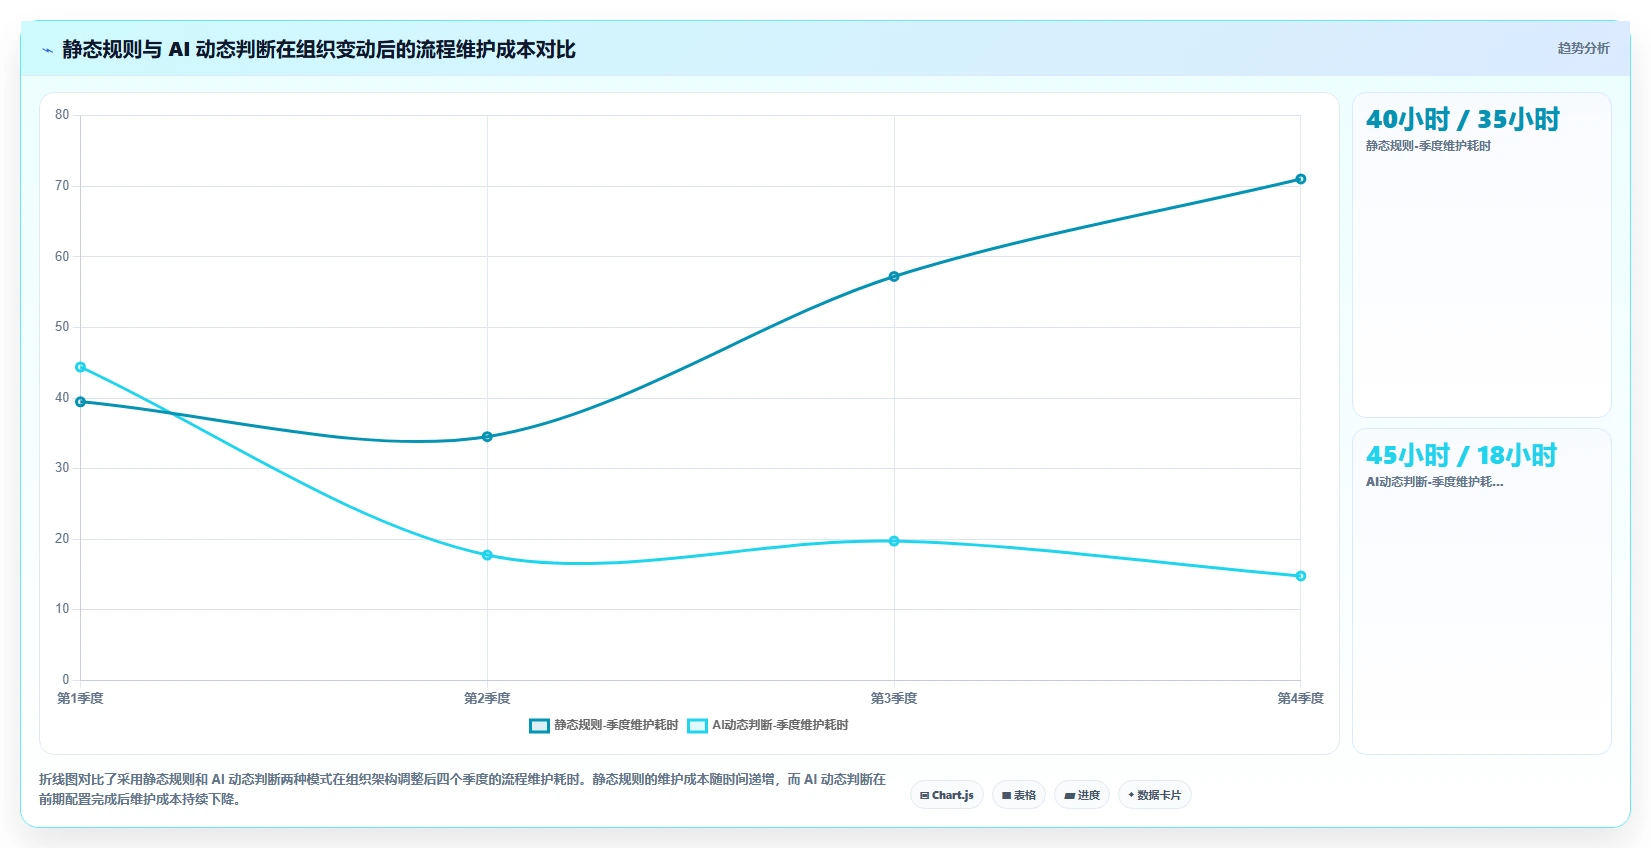Screen dimensions: 1651x848
Task: Select the AI dynamic data point at 第1季度
Action: (81, 367)
